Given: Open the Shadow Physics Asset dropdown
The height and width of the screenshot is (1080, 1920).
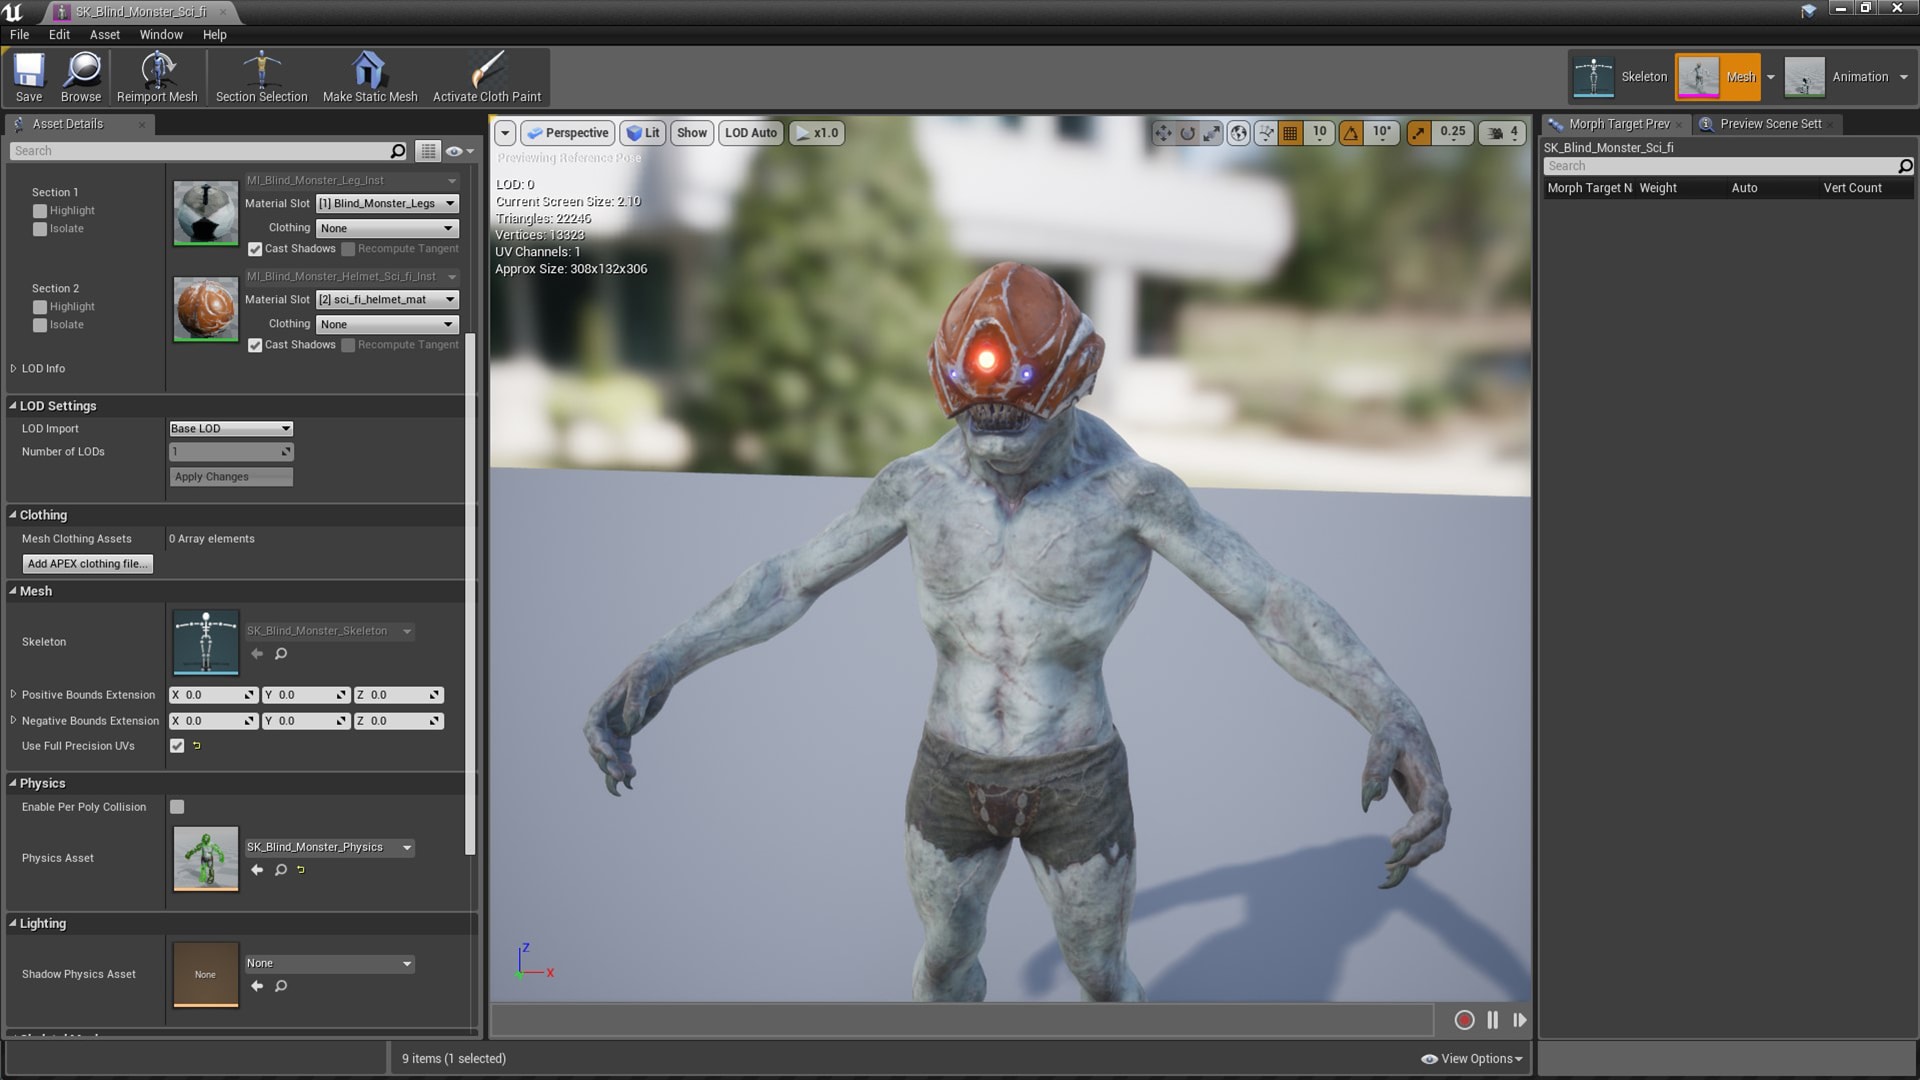Looking at the screenshot, I should [328, 962].
